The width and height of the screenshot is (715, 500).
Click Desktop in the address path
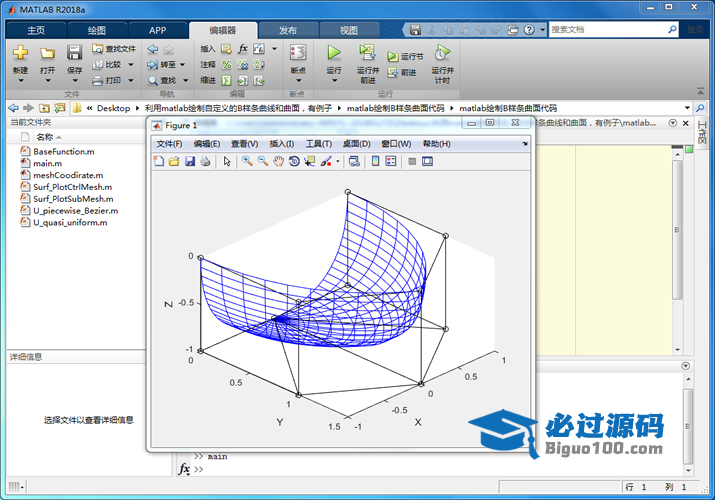[114, 108]
